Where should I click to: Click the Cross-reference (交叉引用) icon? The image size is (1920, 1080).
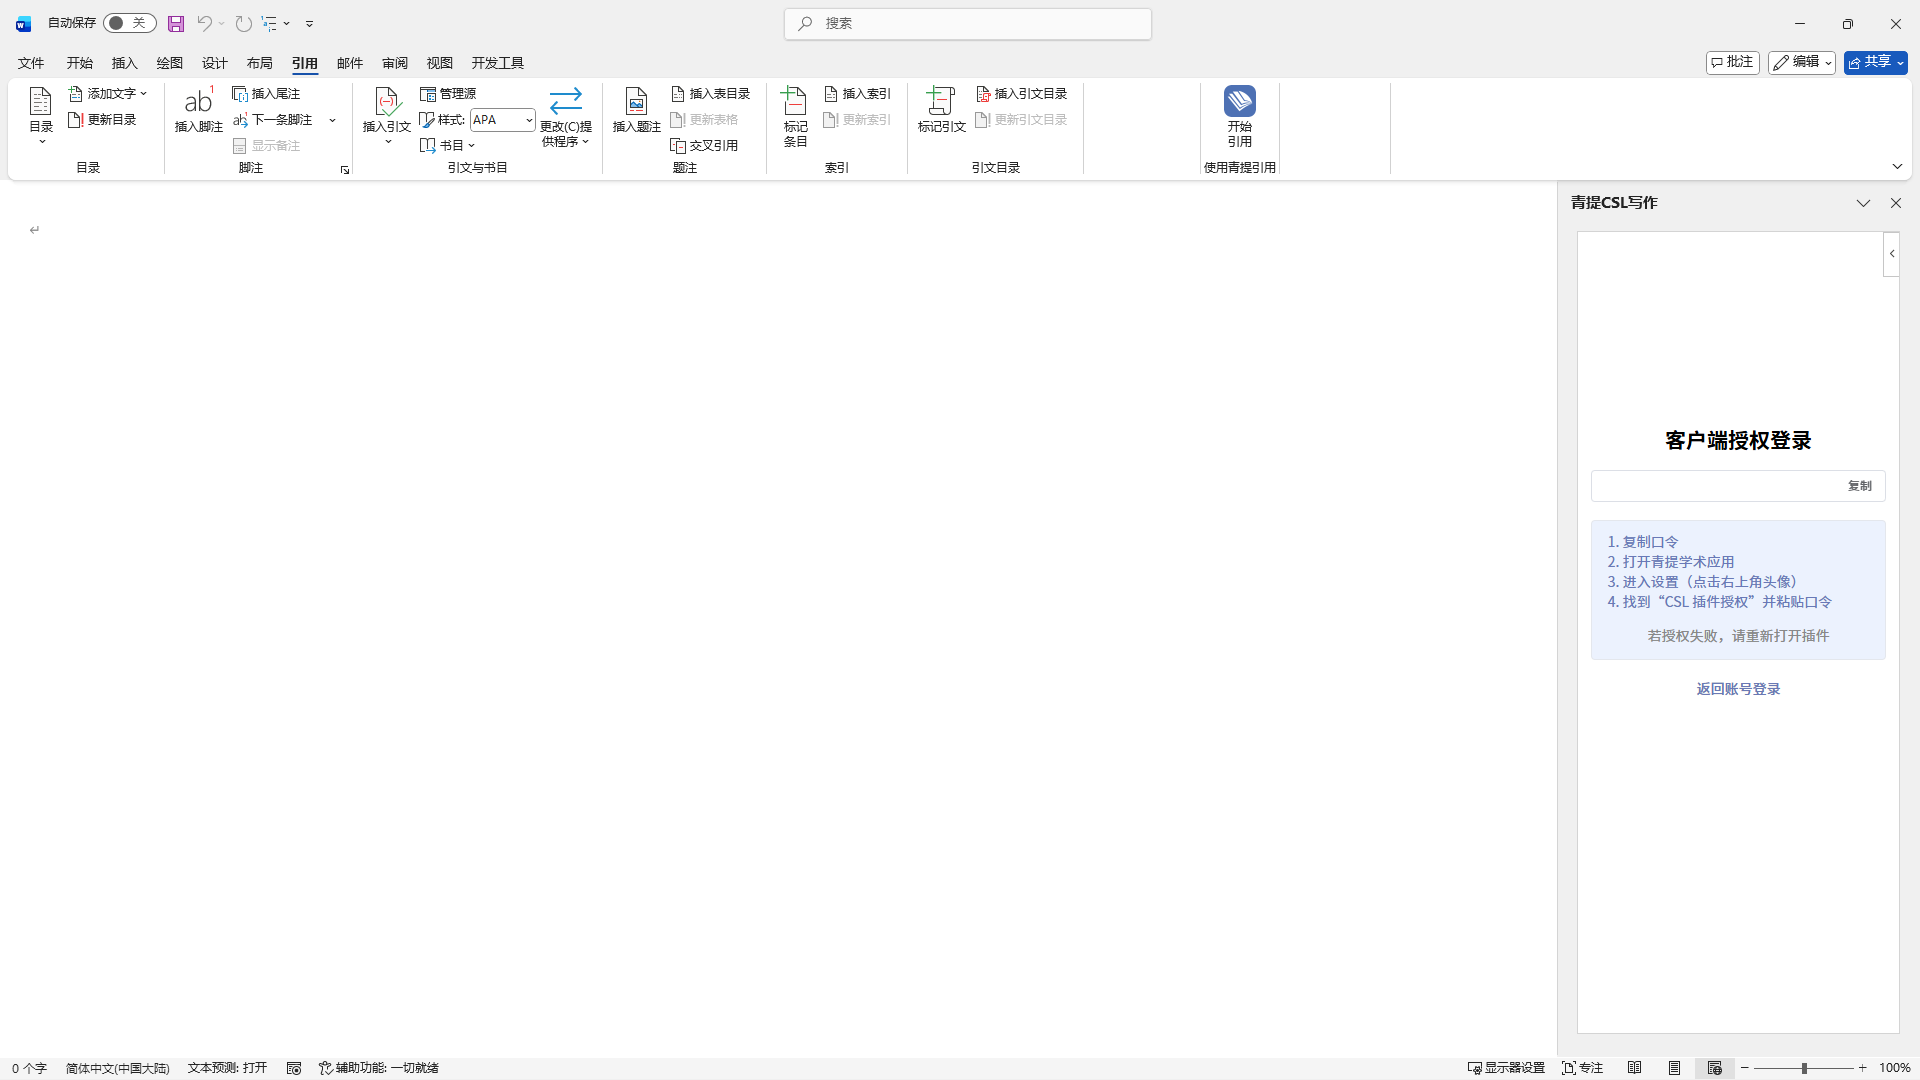point(678,146)
